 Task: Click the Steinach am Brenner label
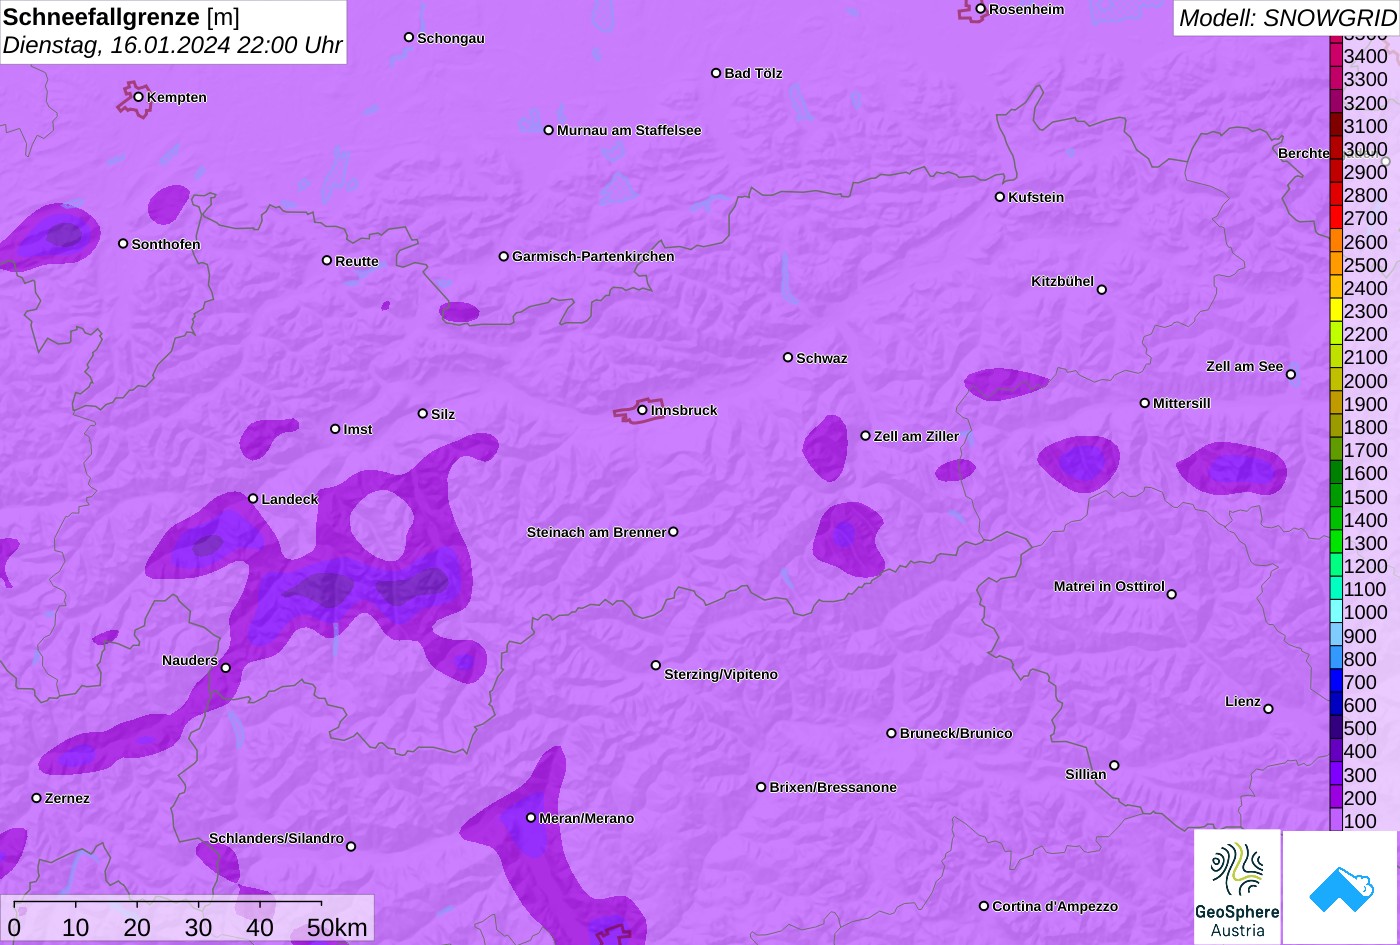point(596,532)
